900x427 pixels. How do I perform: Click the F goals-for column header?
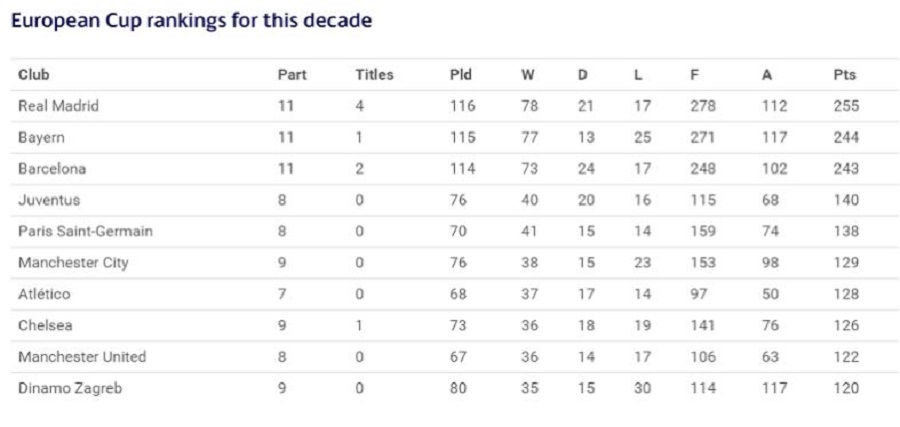click(694, 75)
